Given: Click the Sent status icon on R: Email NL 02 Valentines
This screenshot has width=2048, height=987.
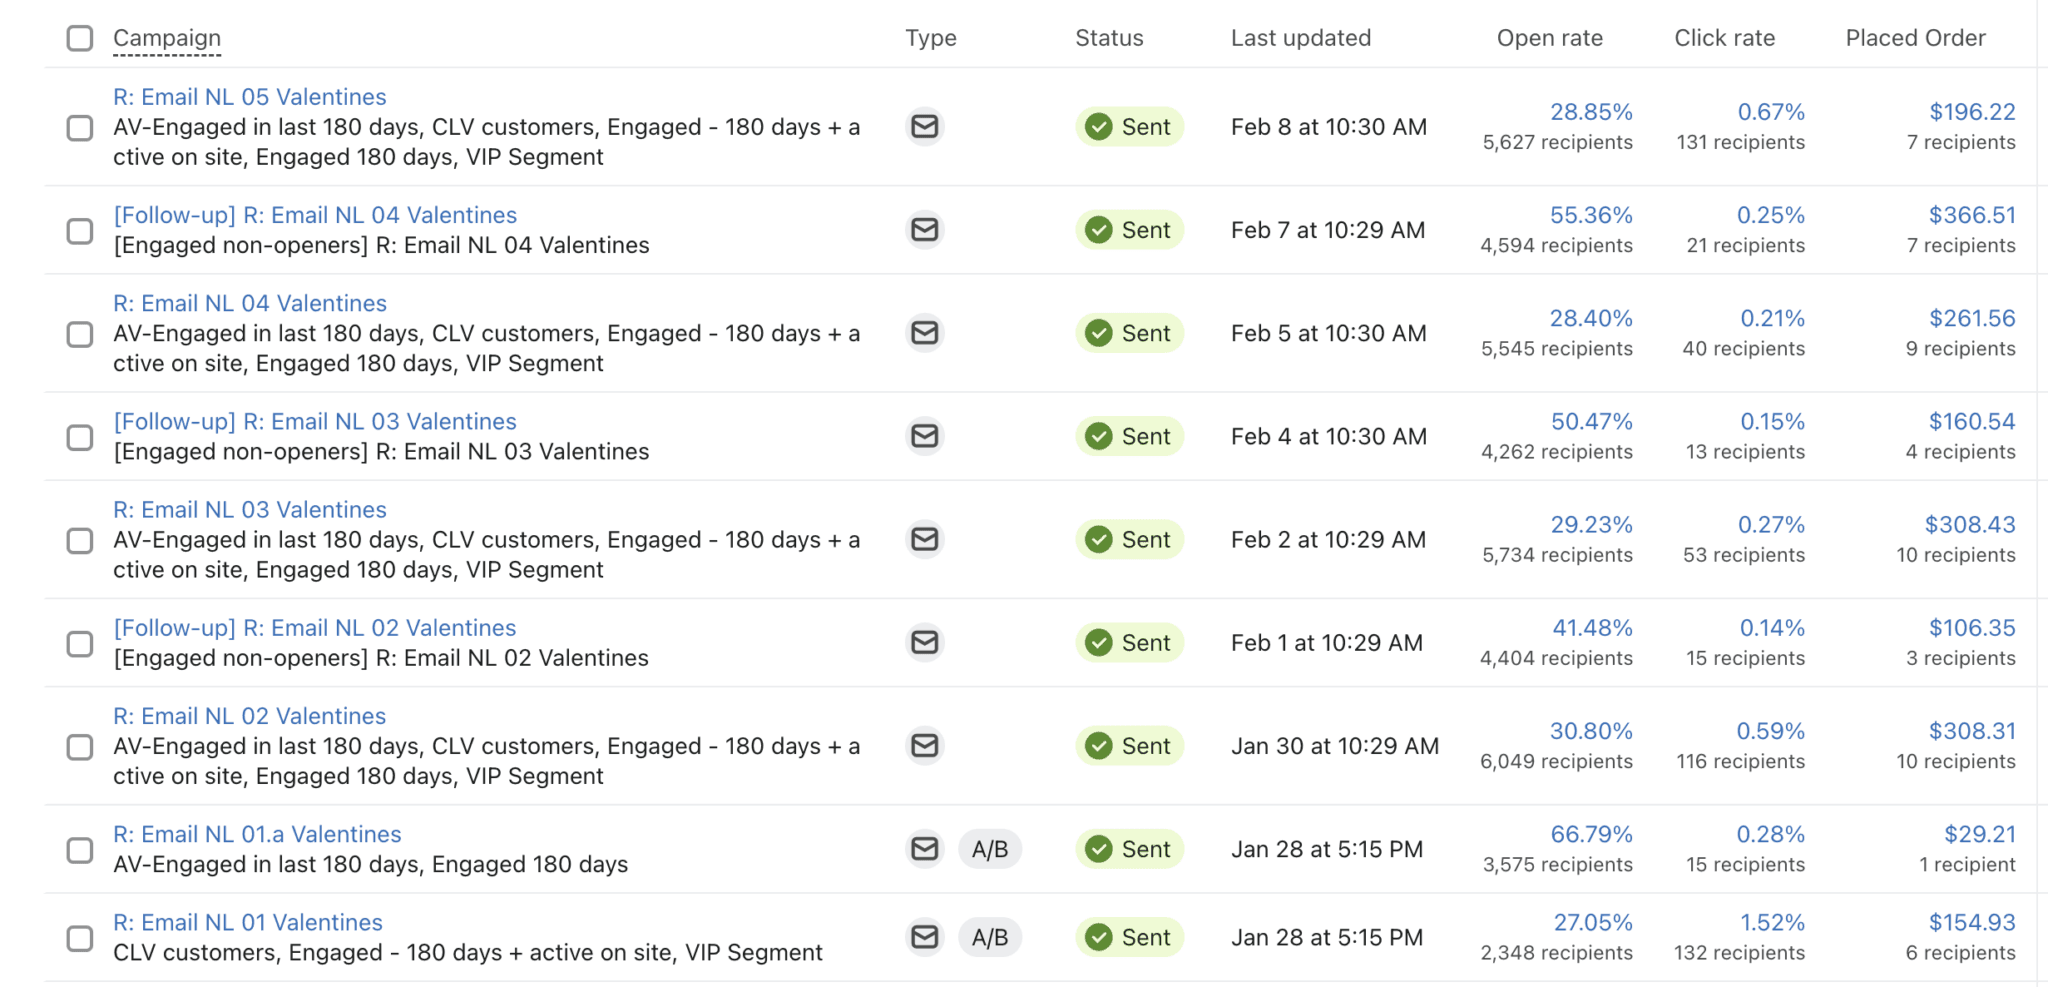Looking at the screenshot, I should 1099,746.
